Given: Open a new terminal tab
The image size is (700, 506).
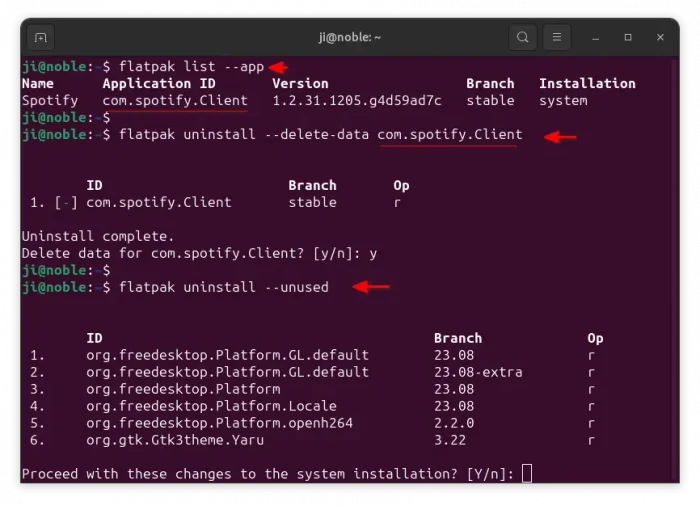Looking at the screenshot, I should pyautogui.click(x=40, y=37).
